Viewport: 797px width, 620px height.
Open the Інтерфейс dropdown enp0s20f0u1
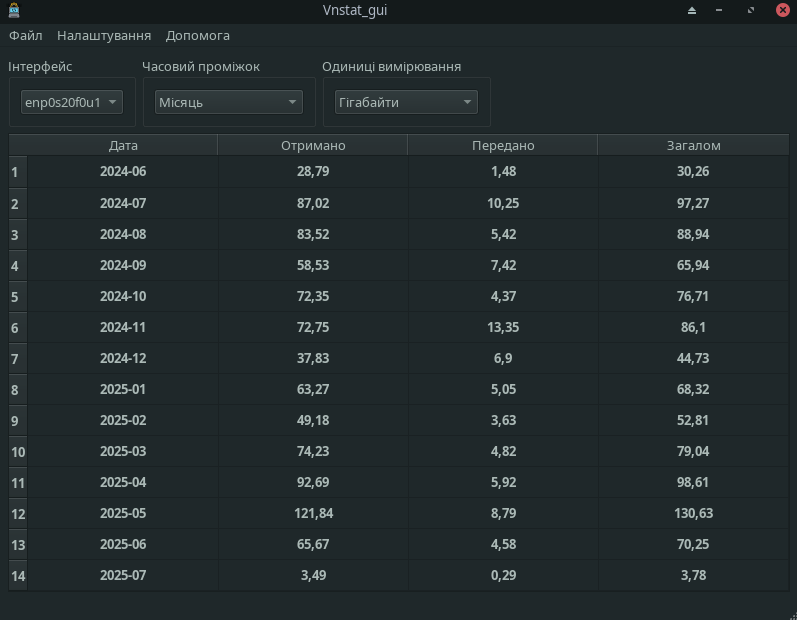point(71,102)
